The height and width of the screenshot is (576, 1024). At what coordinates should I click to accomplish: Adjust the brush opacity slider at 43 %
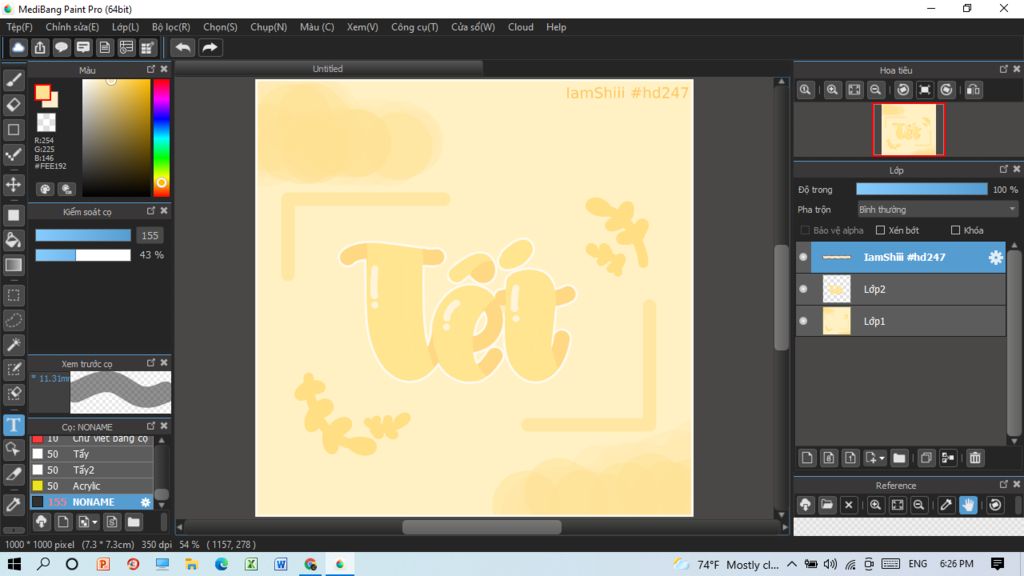coord(83,255)
